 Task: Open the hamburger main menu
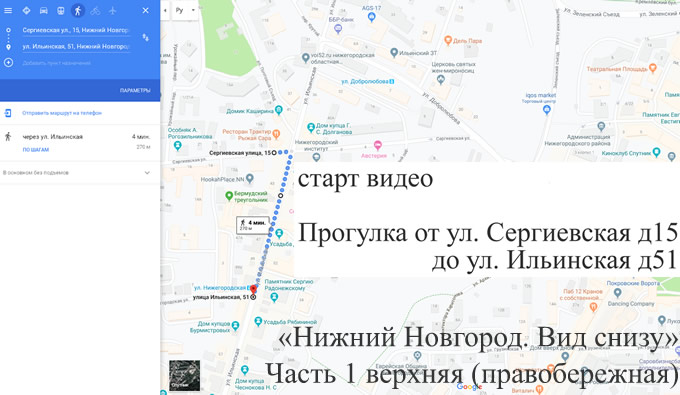point(8,10)
